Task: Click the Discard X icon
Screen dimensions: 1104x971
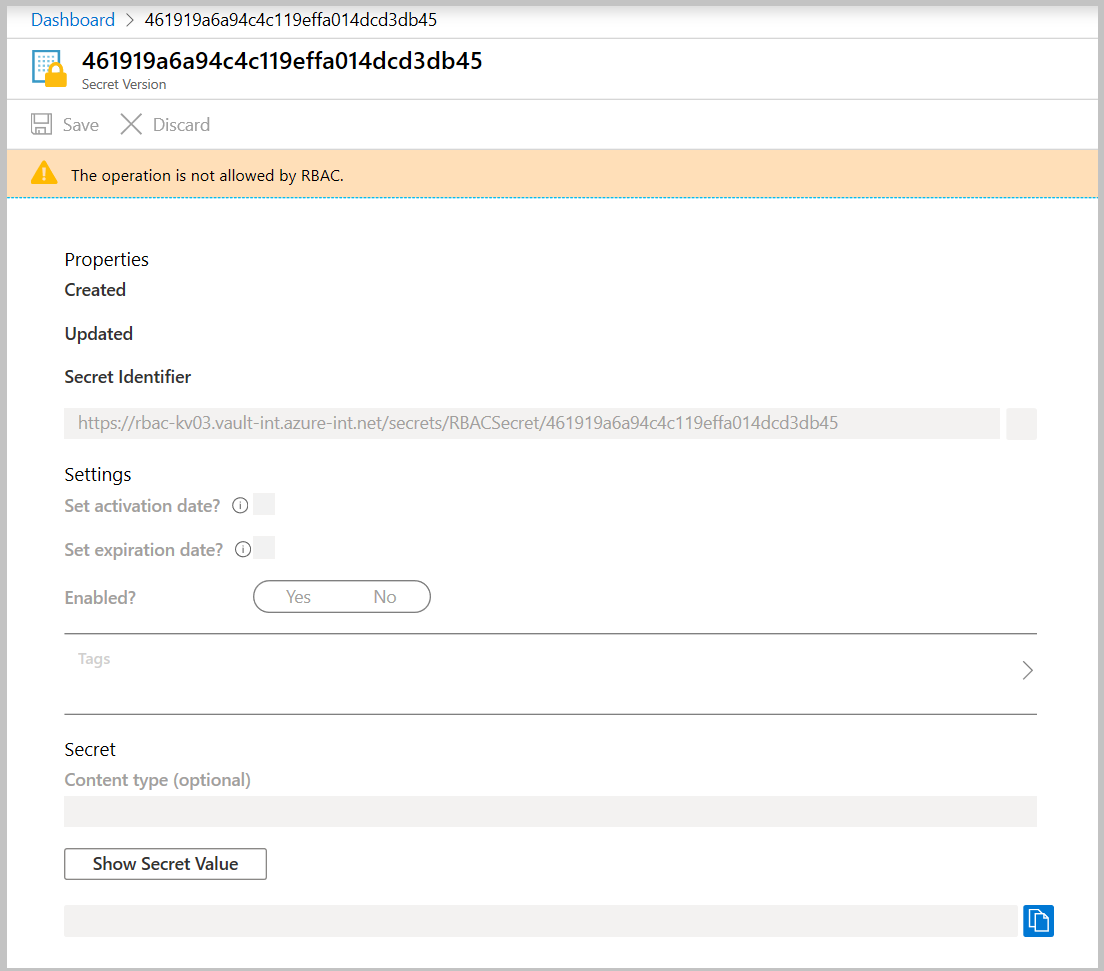Action: pyautogui.click(x=131, y=125)
